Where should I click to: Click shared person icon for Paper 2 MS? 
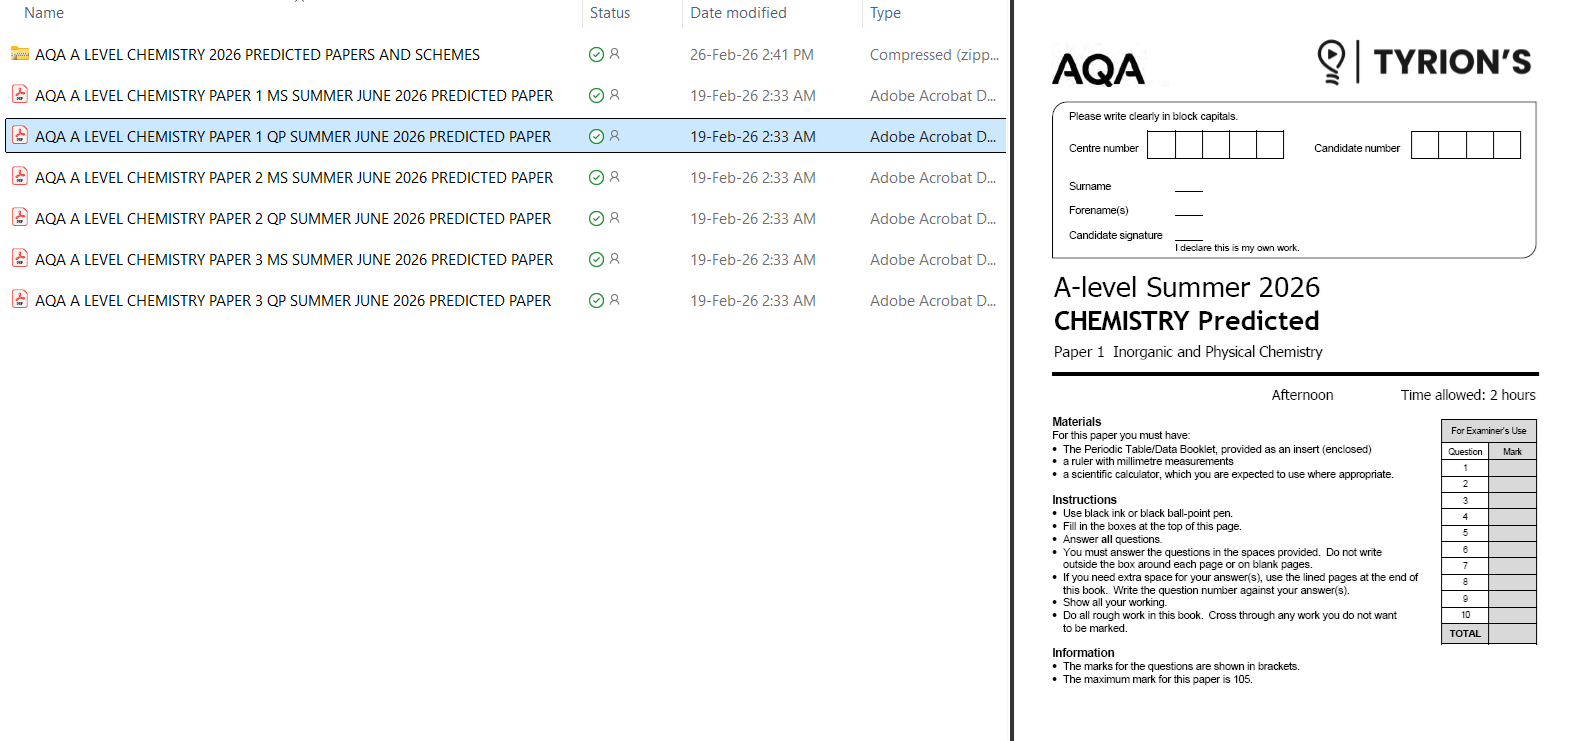(615, 177)
